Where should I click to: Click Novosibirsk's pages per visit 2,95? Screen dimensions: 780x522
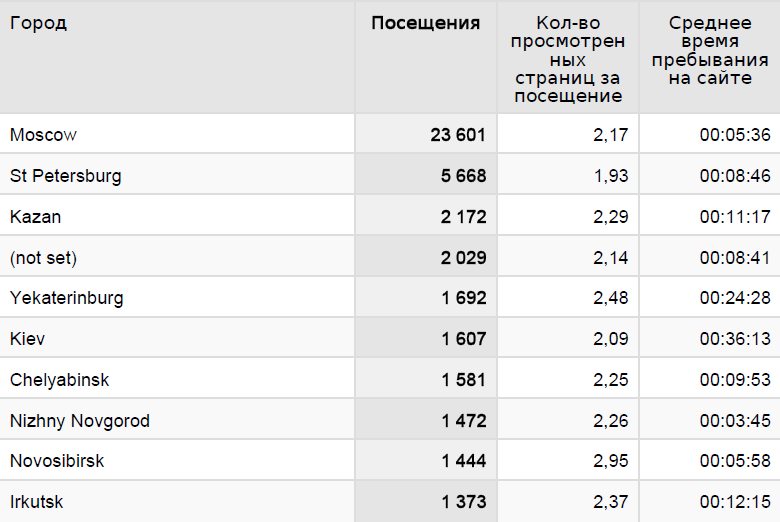(610, 461)
